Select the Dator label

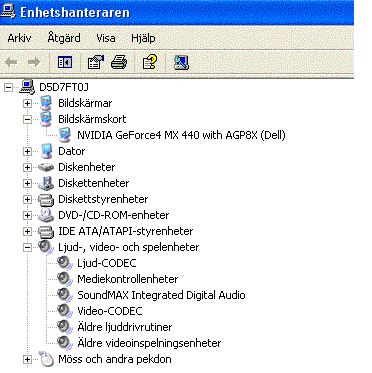click(72, 151)
